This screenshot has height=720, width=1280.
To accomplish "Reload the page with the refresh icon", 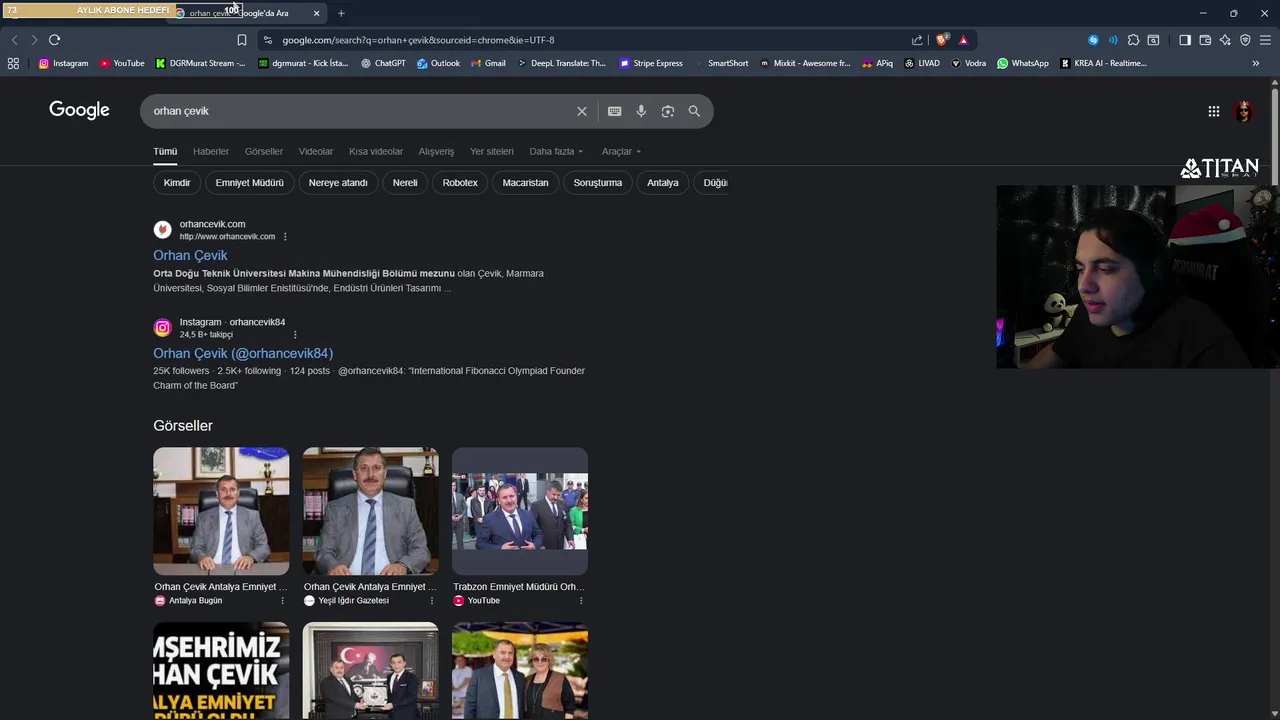I will (54, 40).
